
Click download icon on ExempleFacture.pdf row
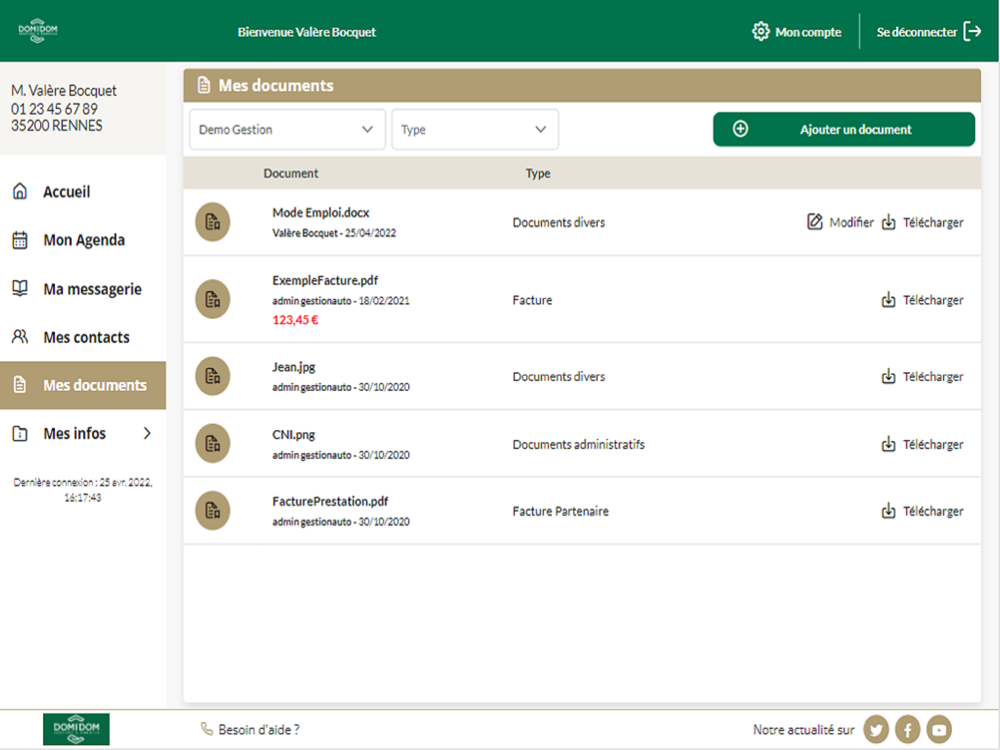pyautogui.click(x=888, y=300)
